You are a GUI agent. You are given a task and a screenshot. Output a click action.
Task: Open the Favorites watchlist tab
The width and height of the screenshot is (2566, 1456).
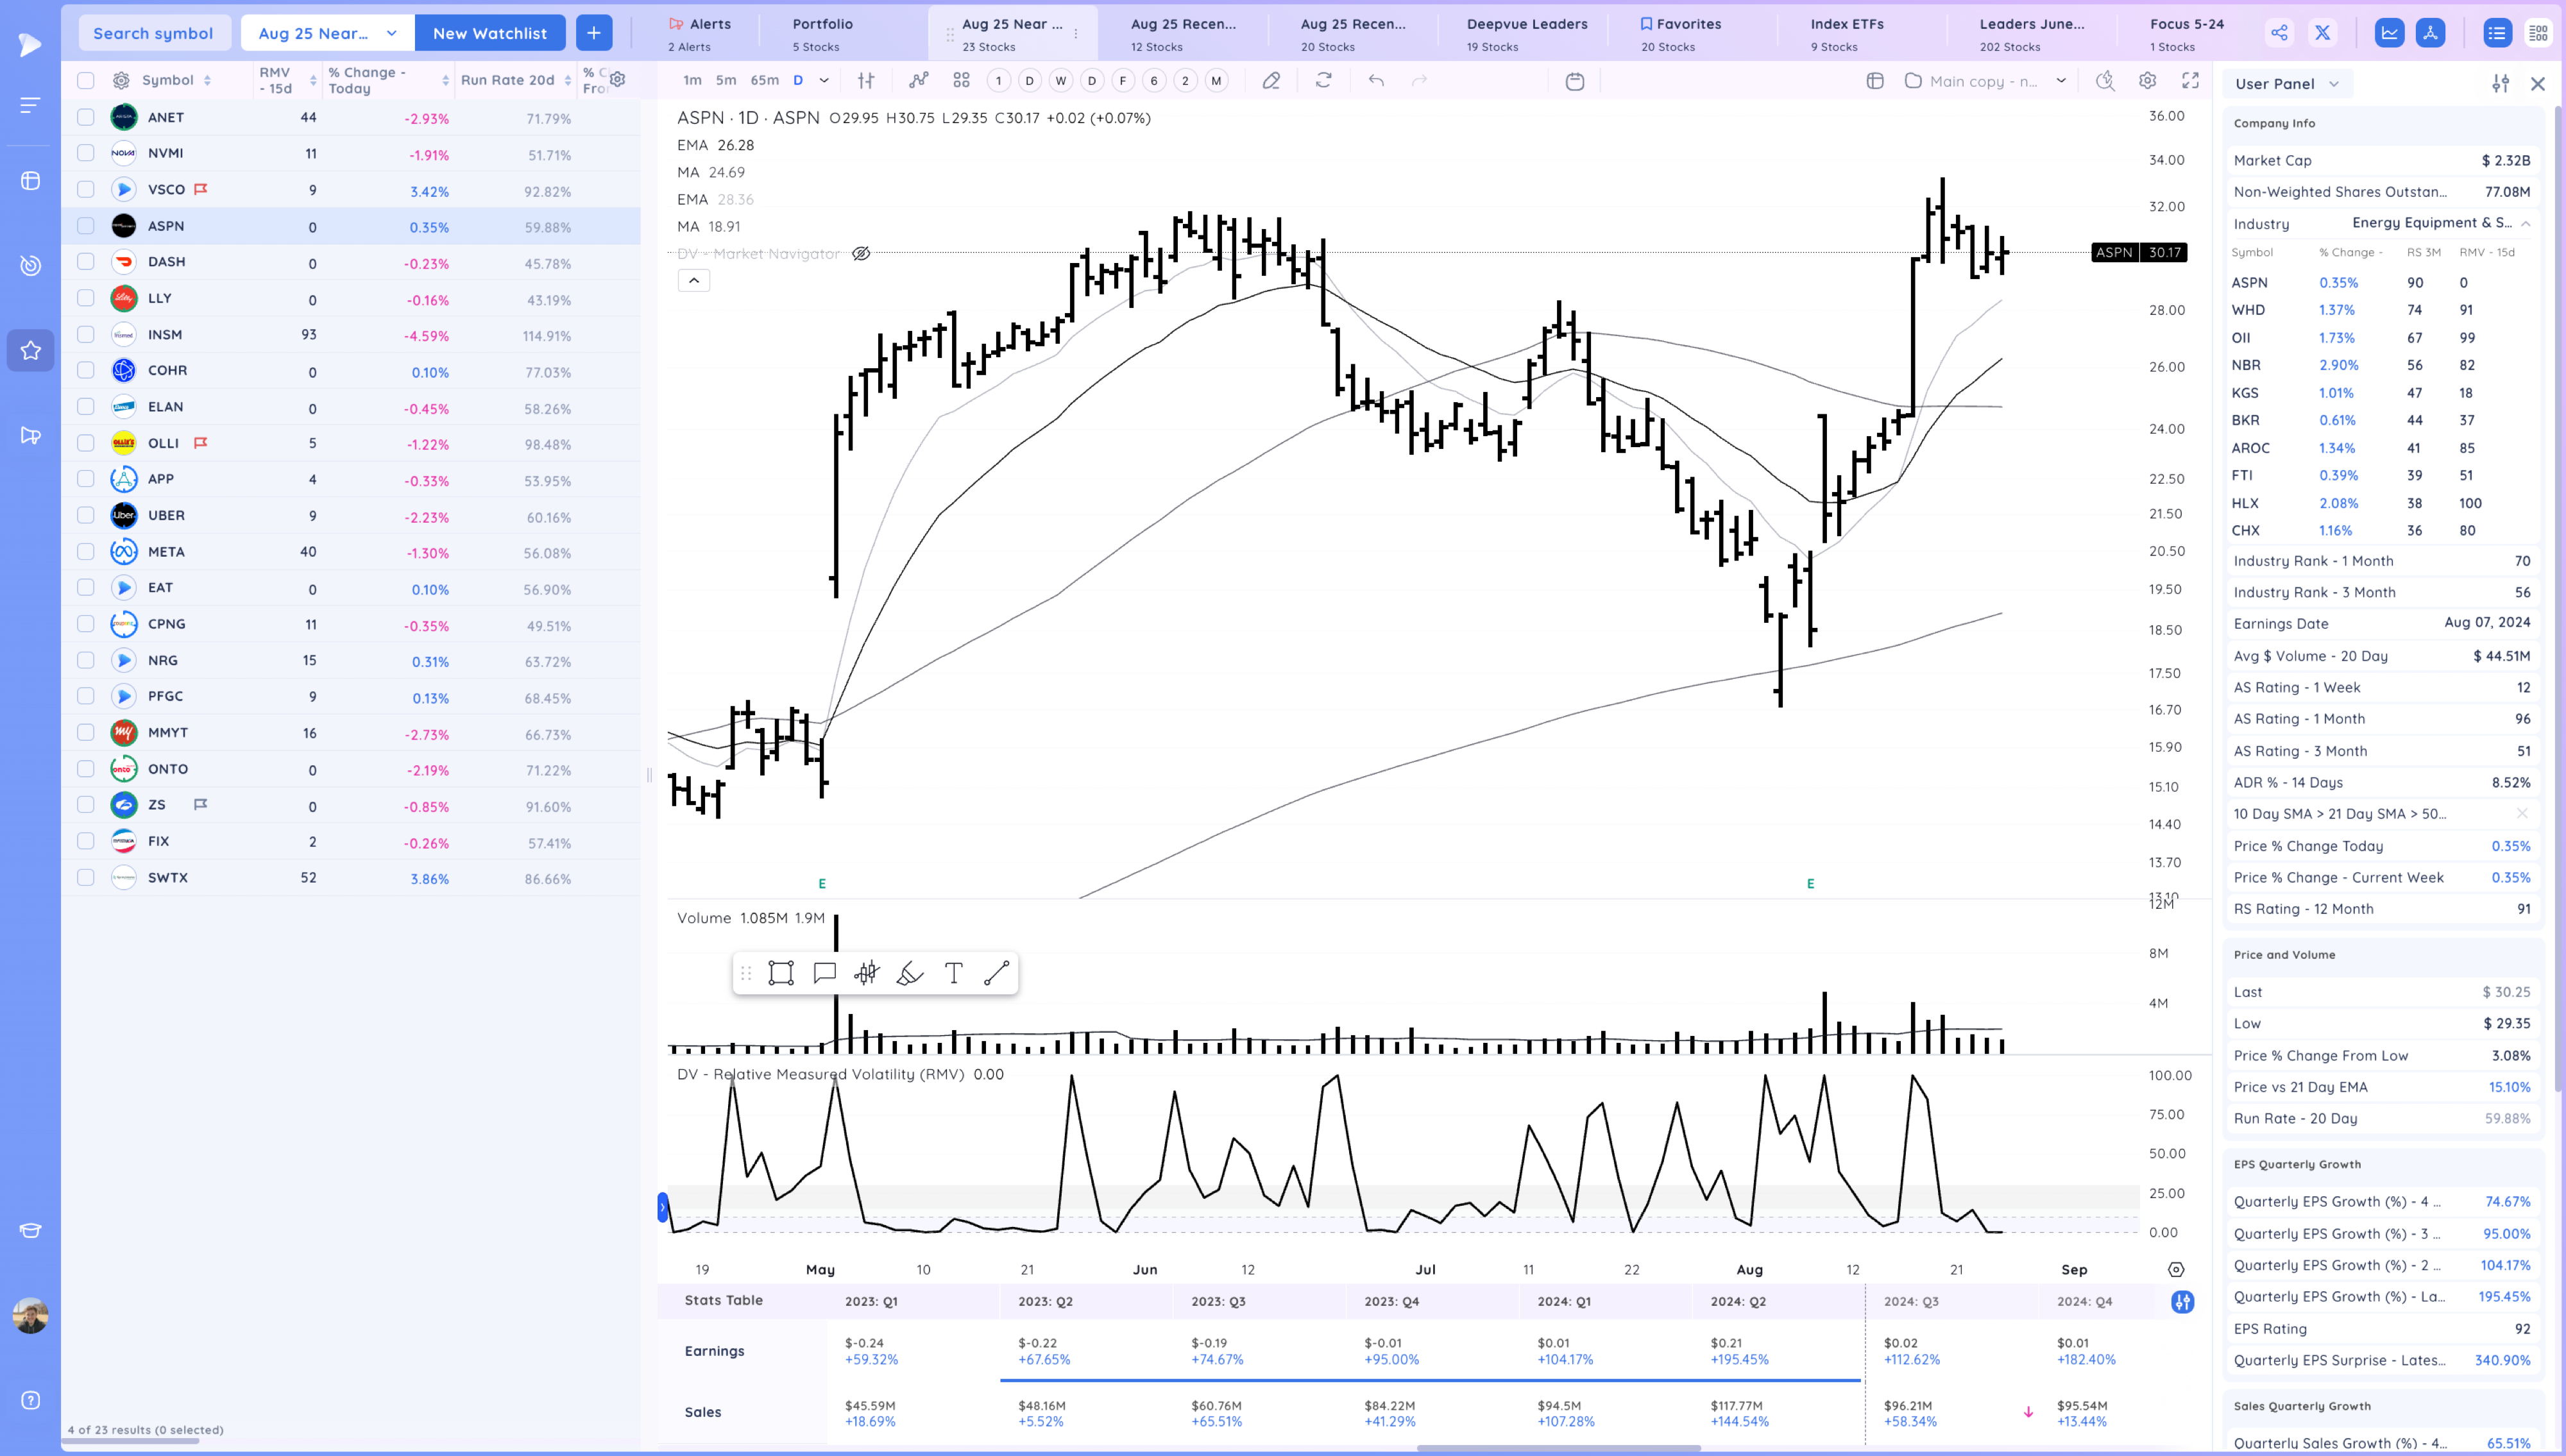[1688, 33]
